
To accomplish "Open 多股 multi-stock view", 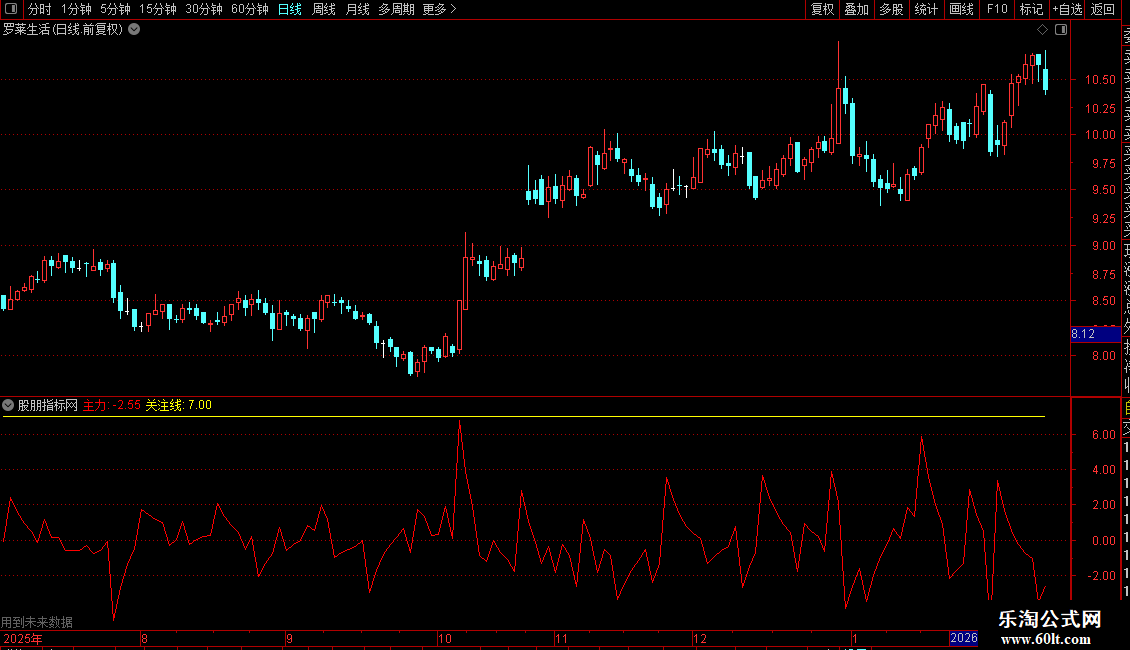I will (891, 9).
